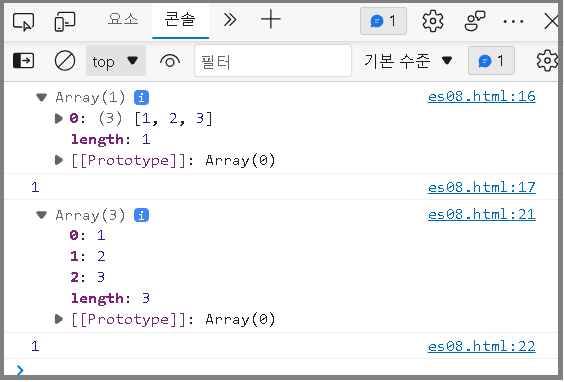The height and width of the screenshot is (382, 564).
Task: Expand index 0 nested array [1, 2, 3]
Action: click(x=58, y=118)
